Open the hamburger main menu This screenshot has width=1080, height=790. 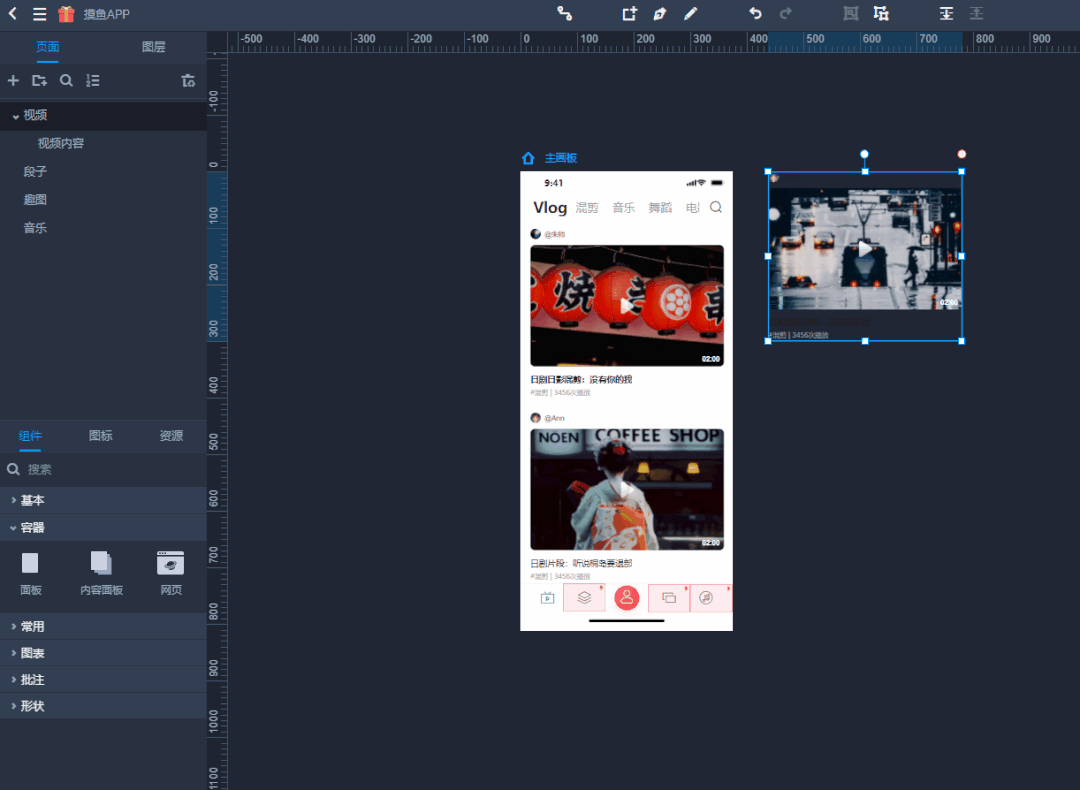[x=39, y=14]
